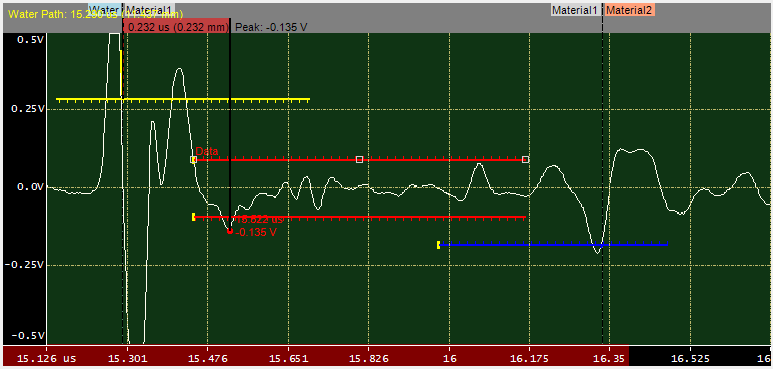The height and width of the screenshot is (369, 773).
Task: Click the 16.175 time axis label
Action: pyautogui.click(x=530, y=358)
